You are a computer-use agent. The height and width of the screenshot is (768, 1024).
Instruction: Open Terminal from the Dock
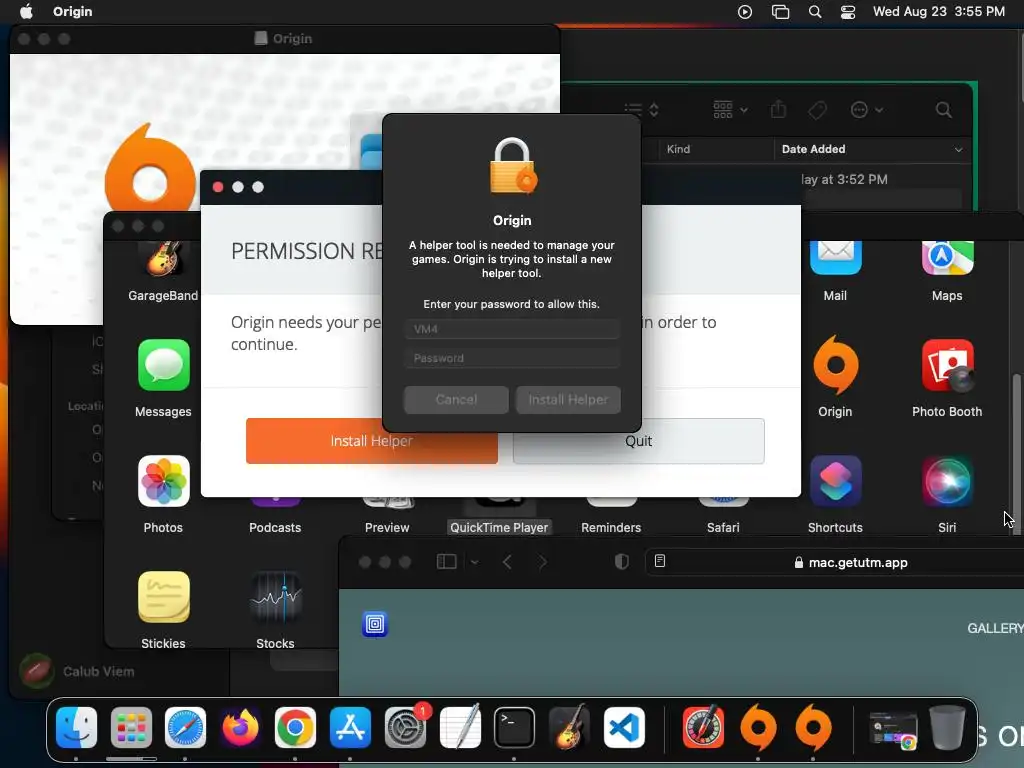(x=515, y=728)
